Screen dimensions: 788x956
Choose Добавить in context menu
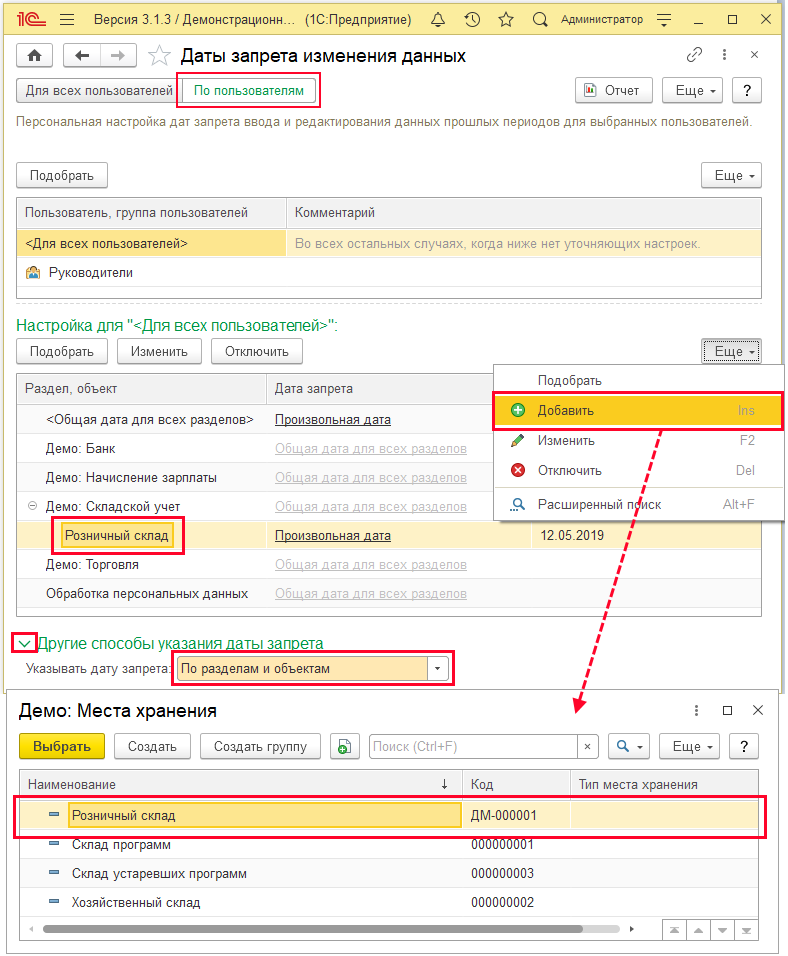tap(638, 410)
